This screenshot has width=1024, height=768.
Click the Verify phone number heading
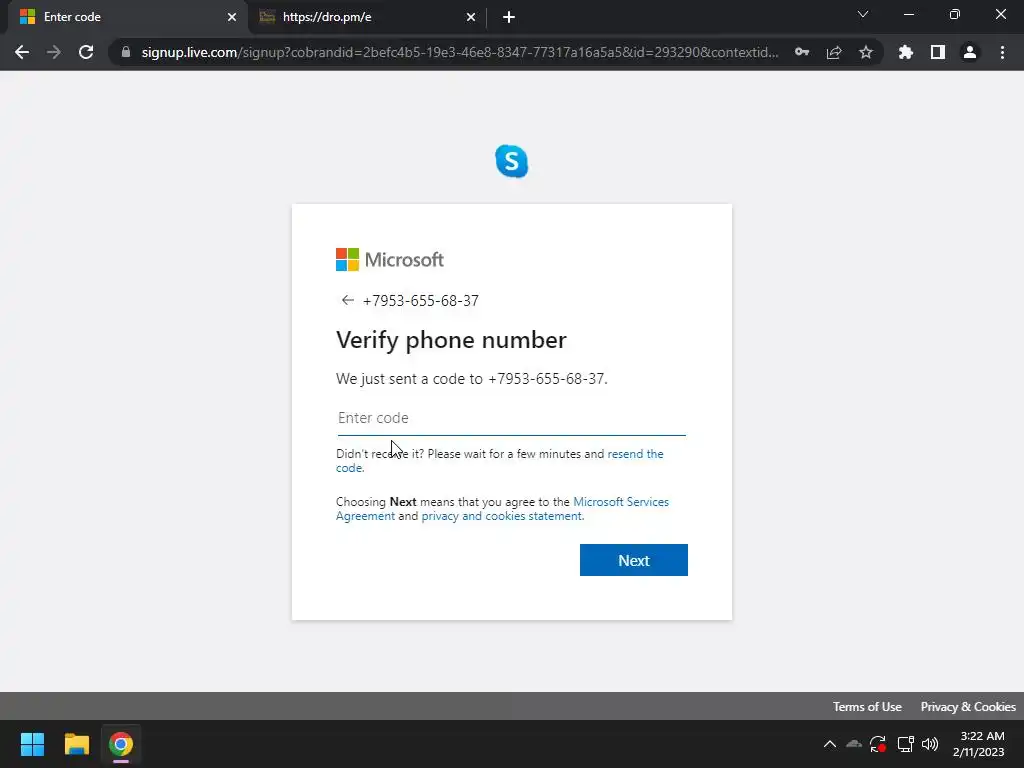451,340
